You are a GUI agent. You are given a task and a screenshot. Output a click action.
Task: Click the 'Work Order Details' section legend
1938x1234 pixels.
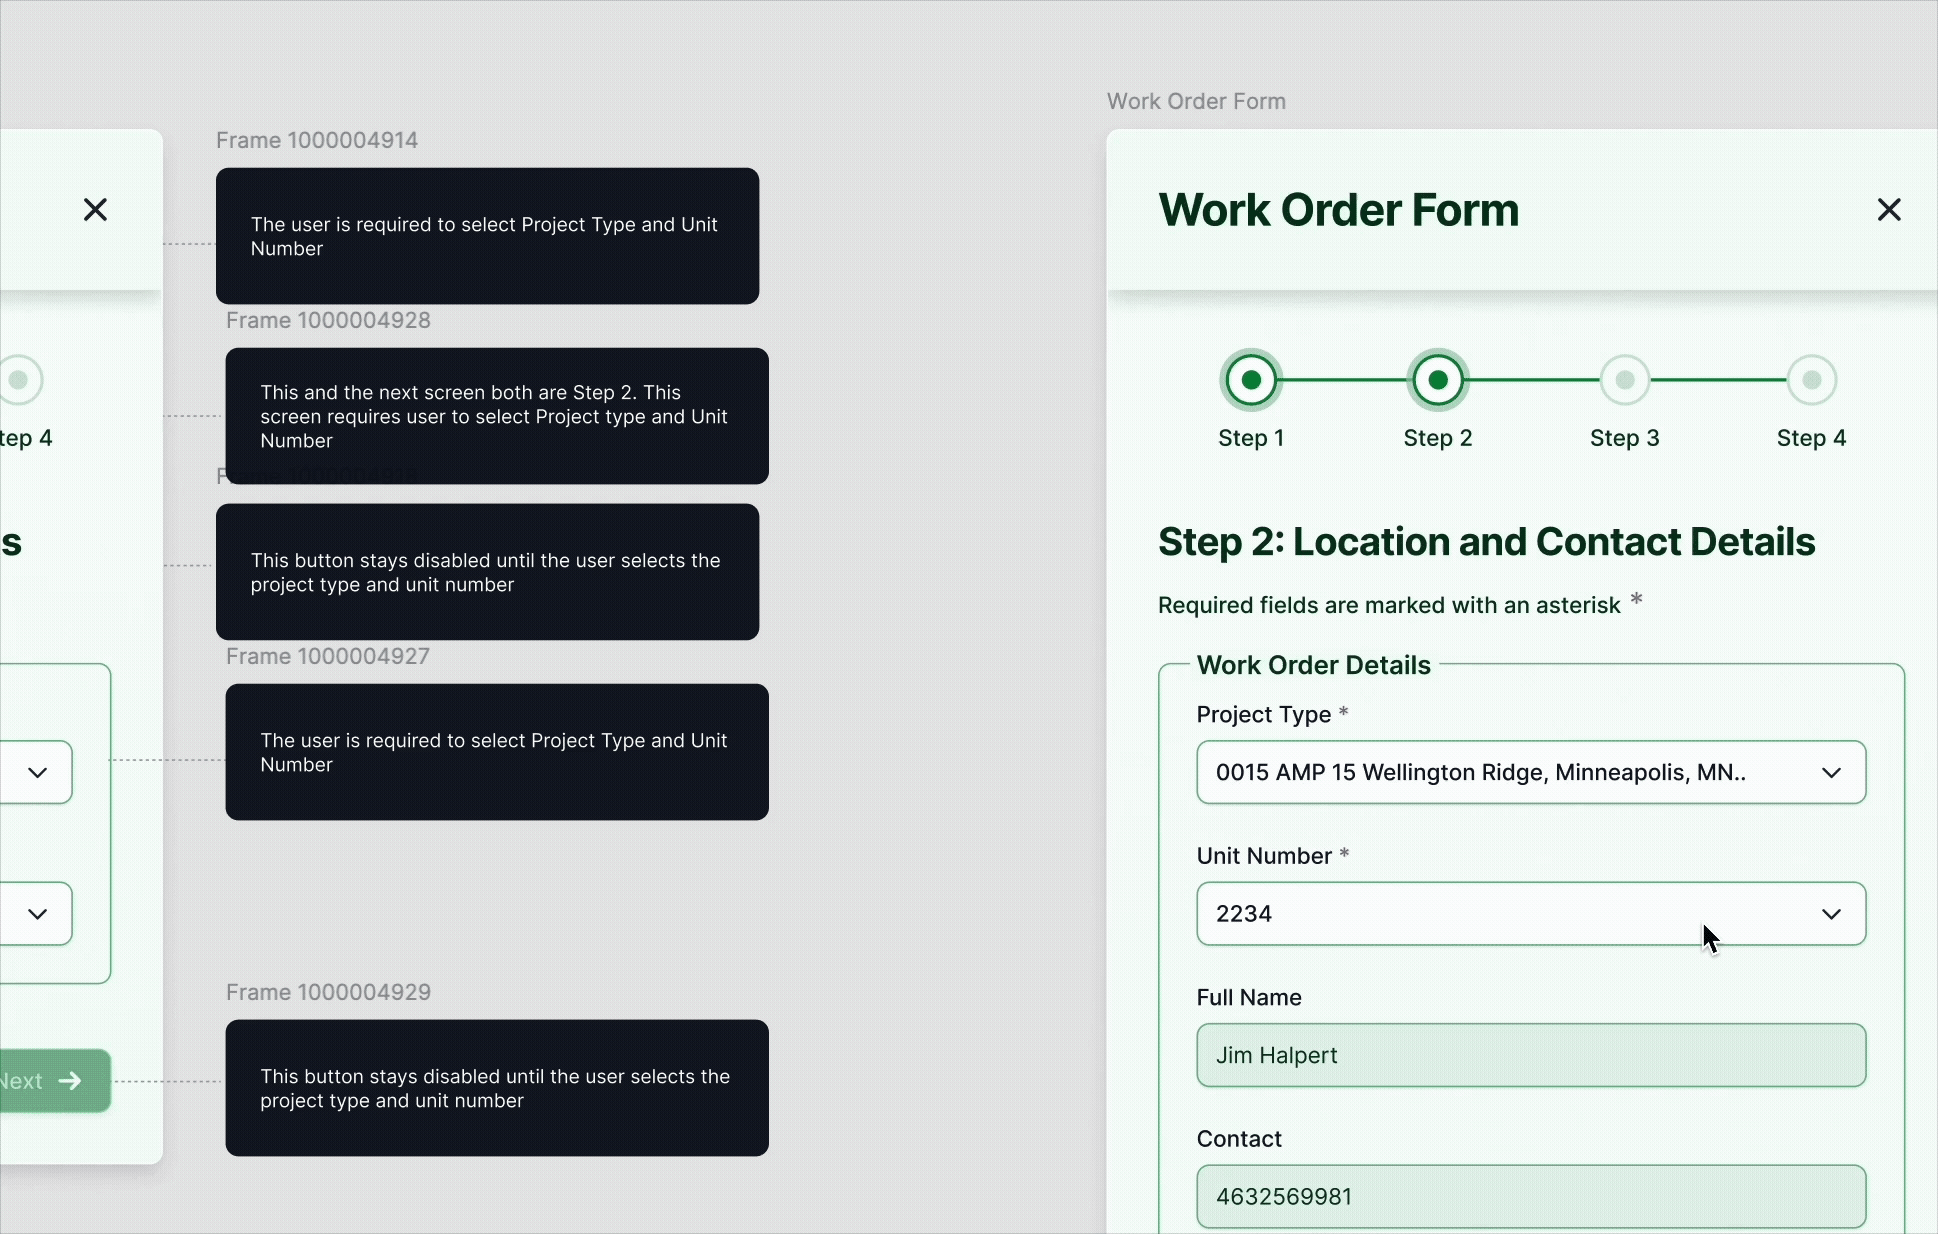point(1313,665)
